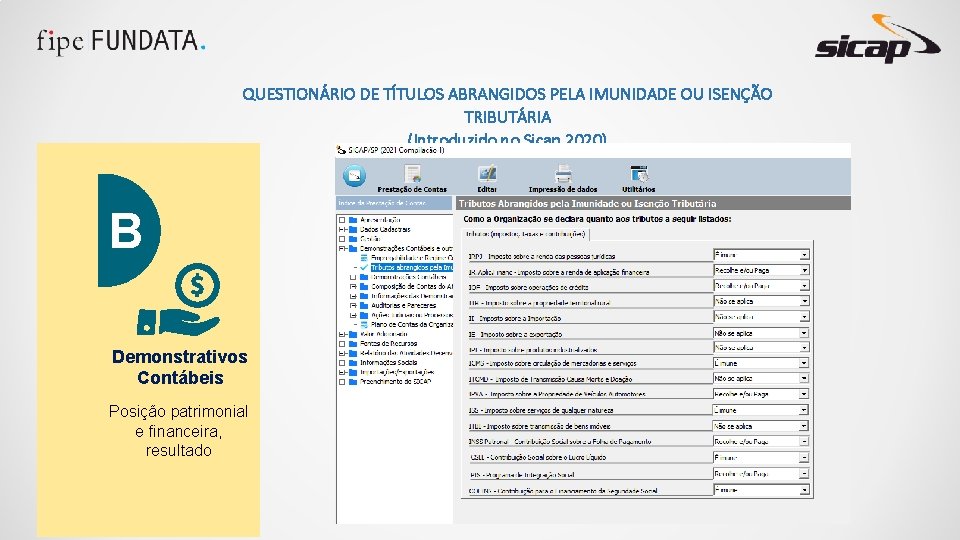This screenshot has height=540, width=960.
Task: Open the ITR propriedade territorial rural dropdown
Action: (x=804, y=301)
